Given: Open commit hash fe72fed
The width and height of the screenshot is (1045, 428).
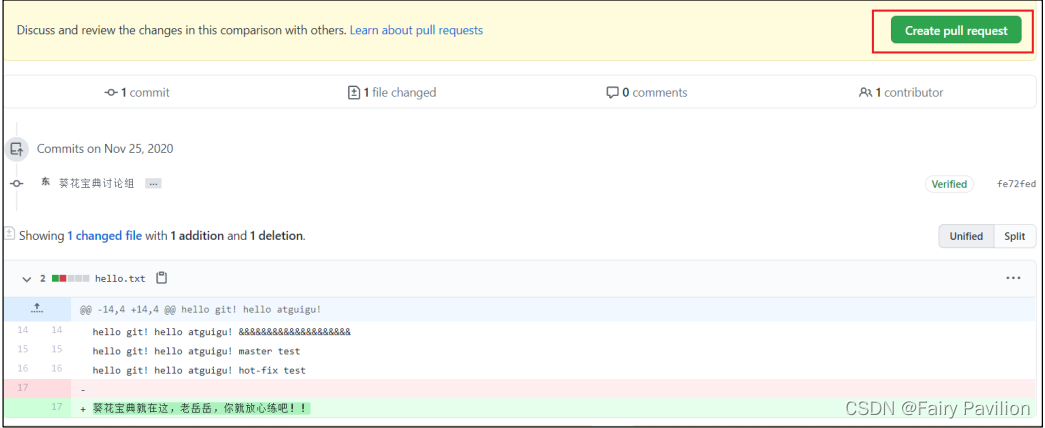Looking at the screenshot, I should pos(1016,184).
